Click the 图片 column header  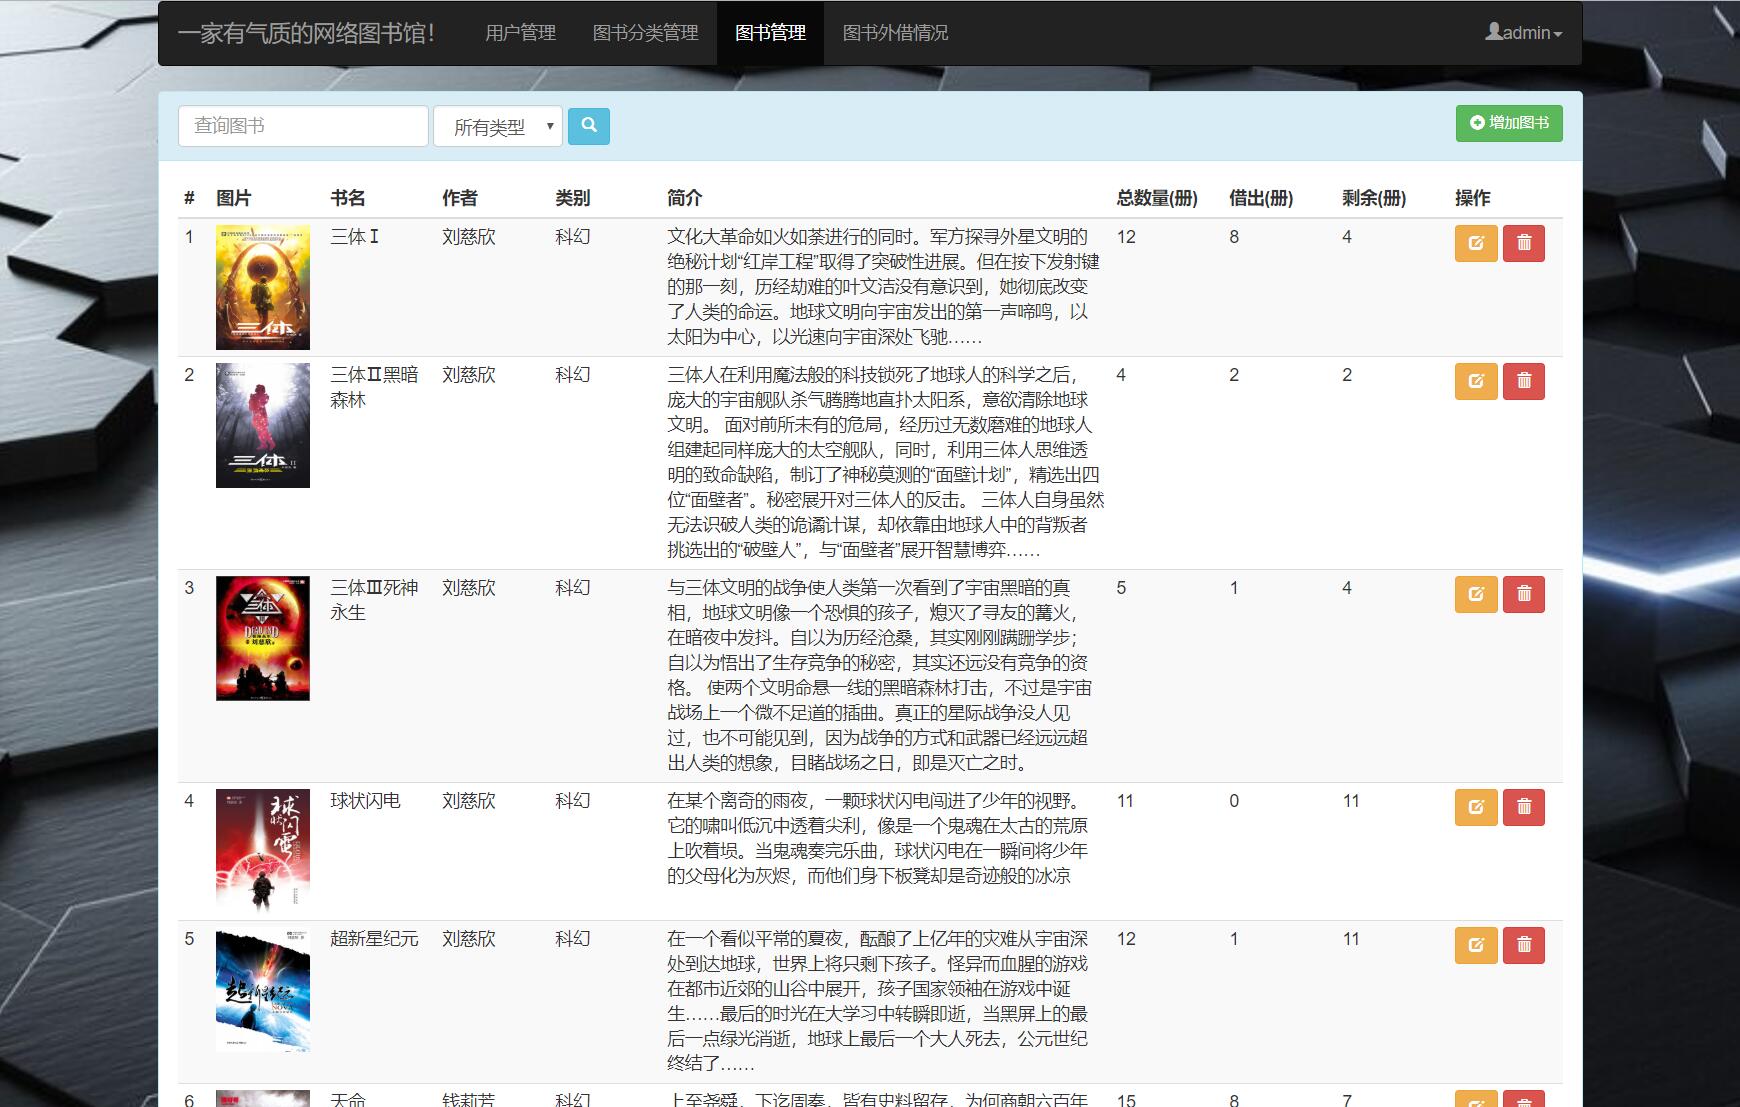tap(234, 198)
